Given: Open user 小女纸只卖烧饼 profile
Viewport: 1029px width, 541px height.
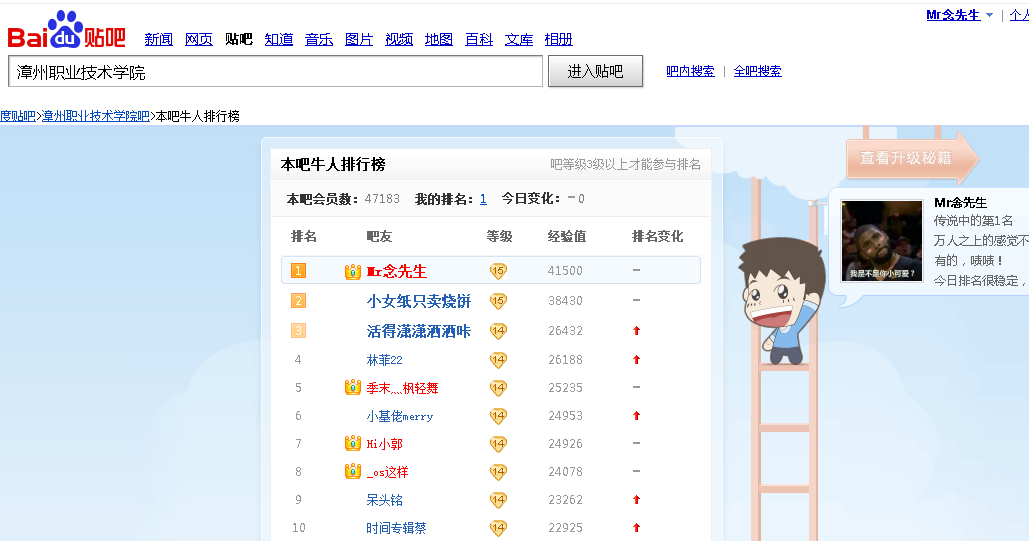Looking at the screenshot, I should point(419,301).
